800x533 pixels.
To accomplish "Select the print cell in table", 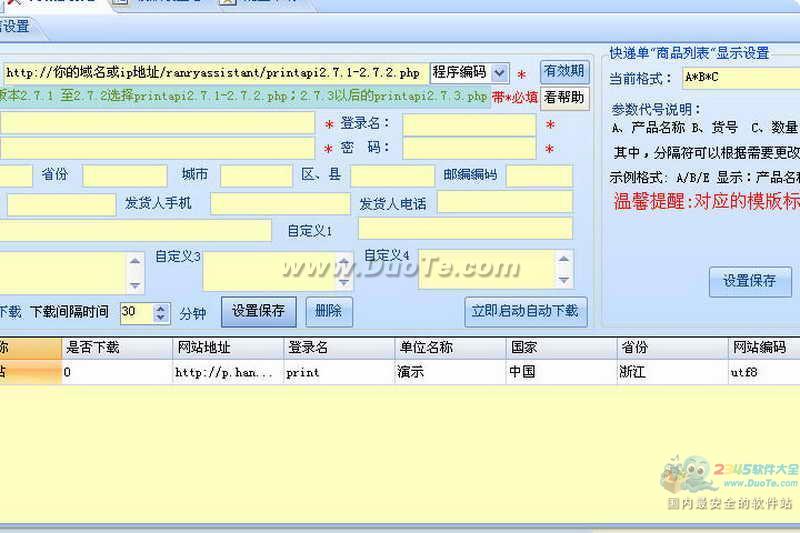I will click(339, 372).
